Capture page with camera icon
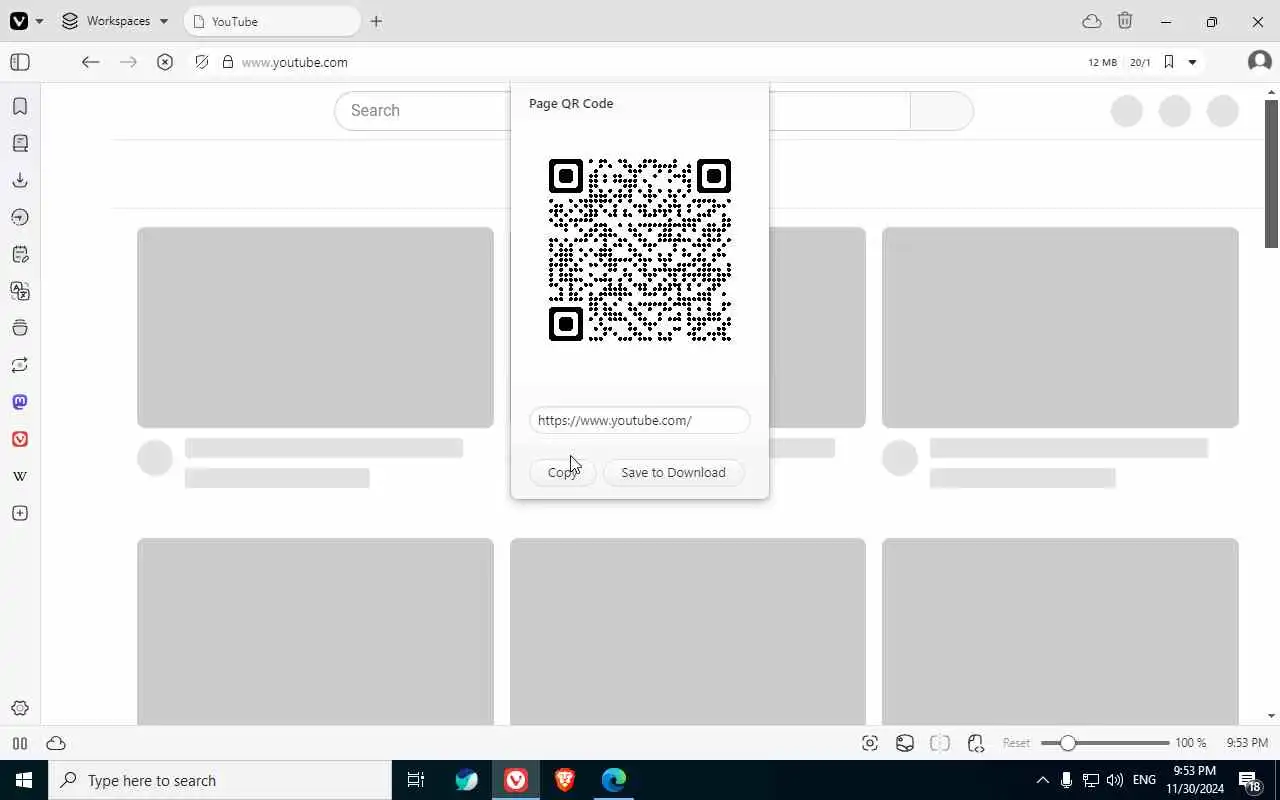 (x=870, y=743)
